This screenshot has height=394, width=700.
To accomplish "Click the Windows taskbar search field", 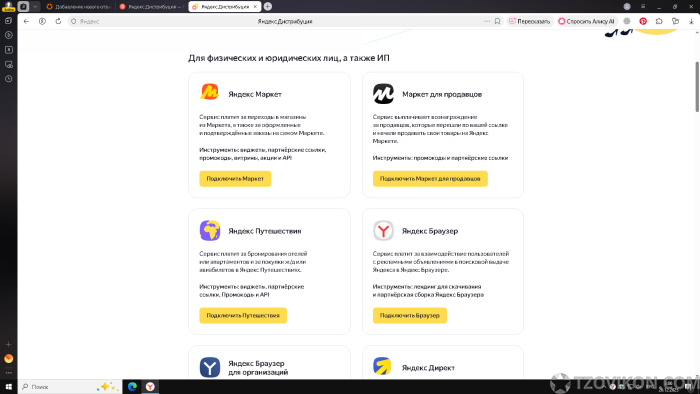I will pos(70,386).
